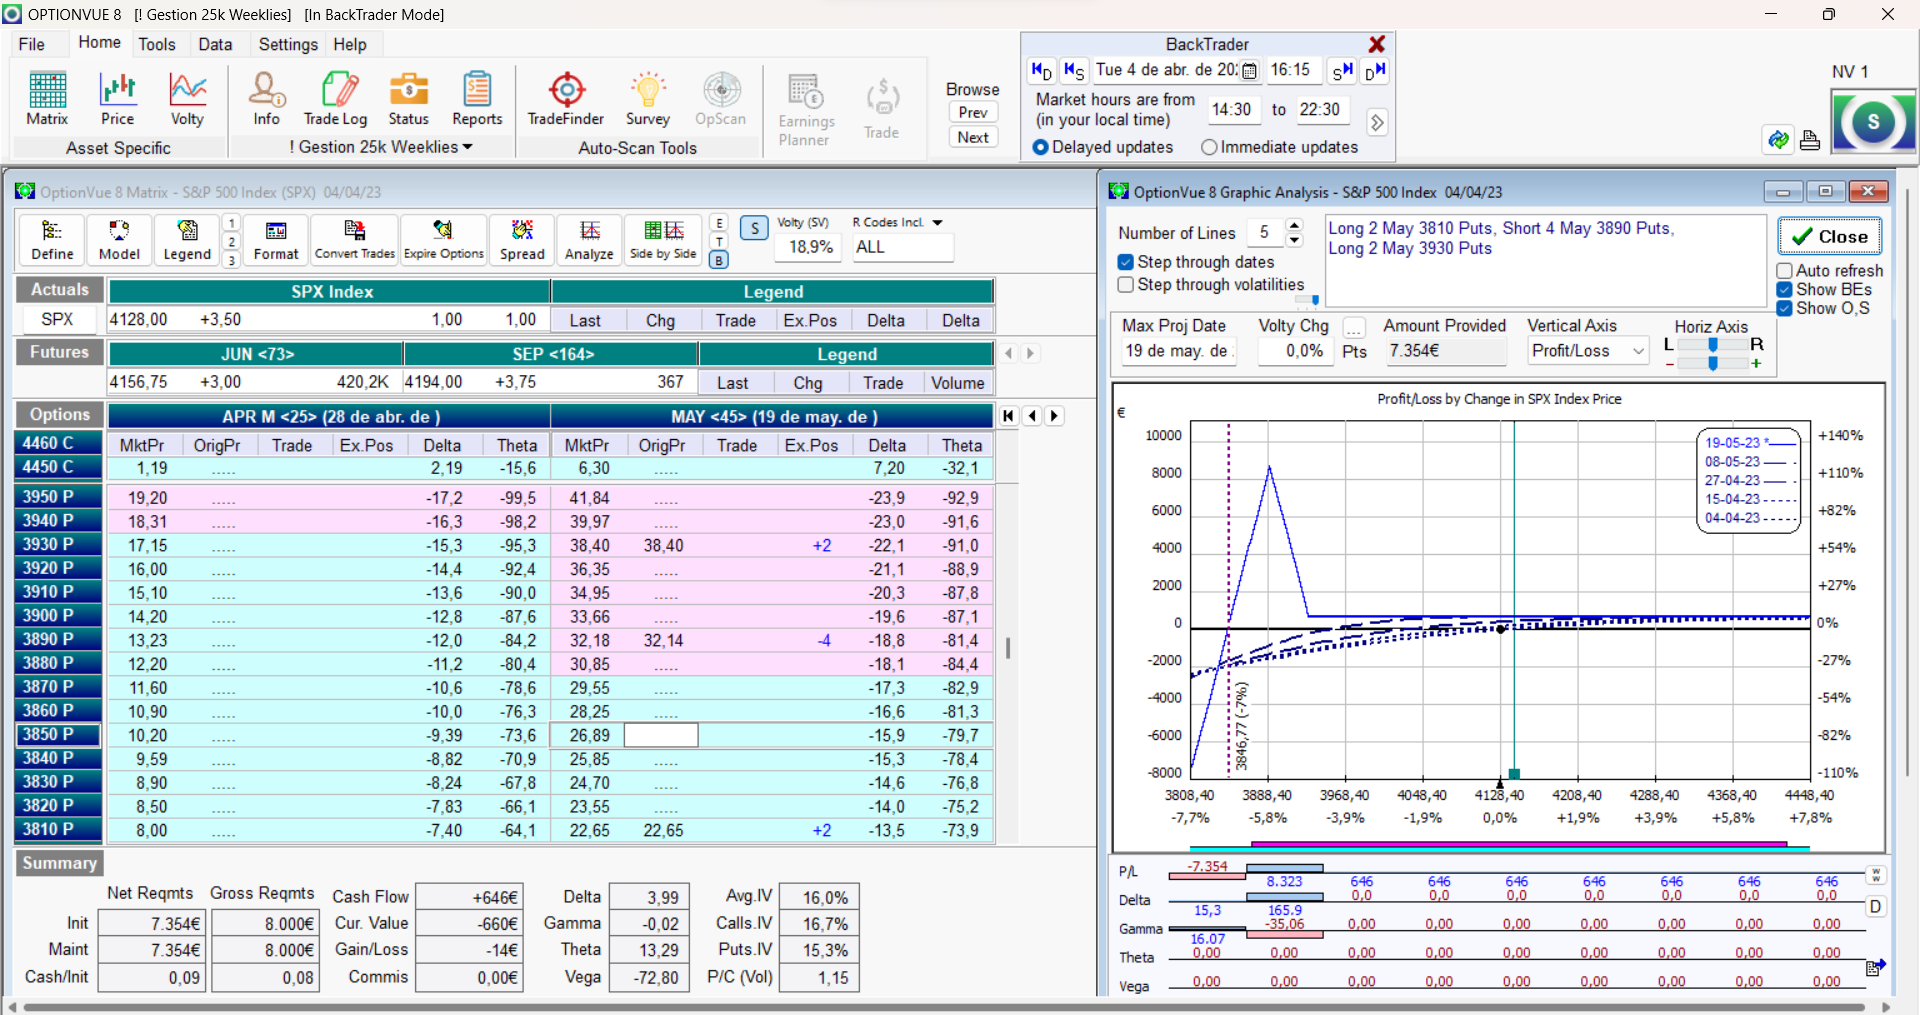
Task: Adjust the upper Horiz Axis slider
Action: (x=1713, y=344)
